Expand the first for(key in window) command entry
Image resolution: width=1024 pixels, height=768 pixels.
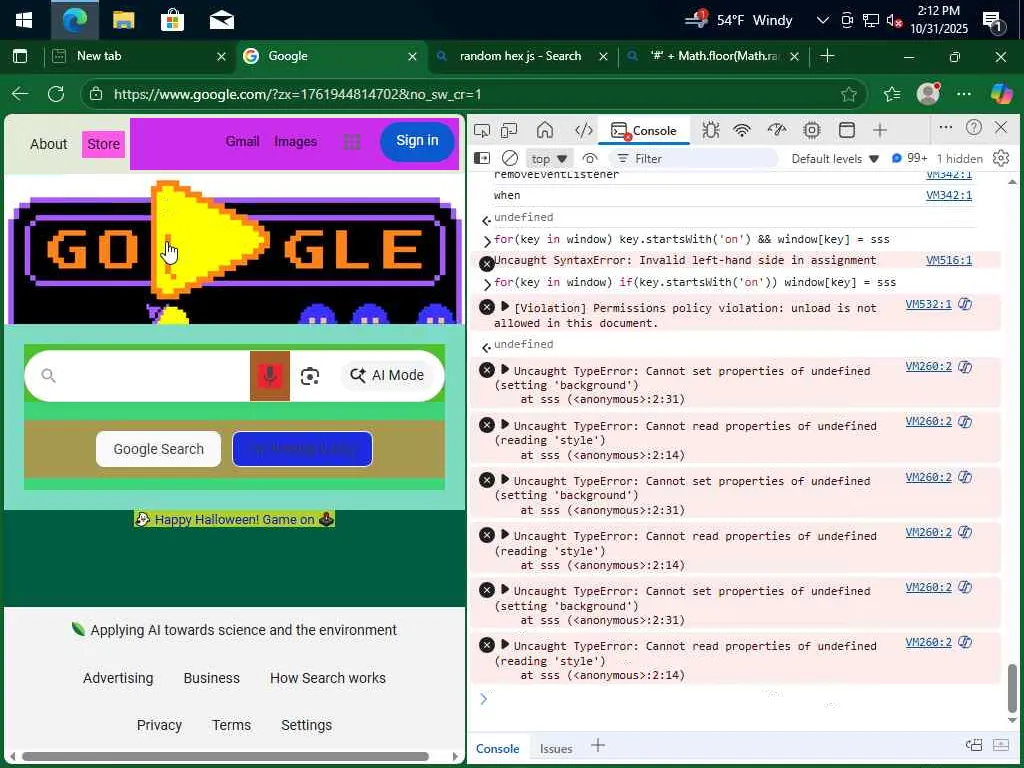[x=487, y=241]
